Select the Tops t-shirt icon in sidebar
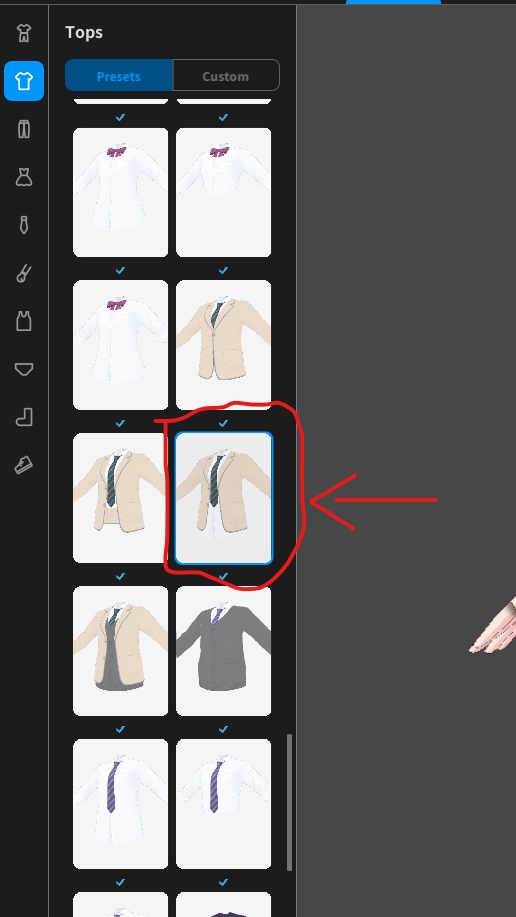 point(23,81)
